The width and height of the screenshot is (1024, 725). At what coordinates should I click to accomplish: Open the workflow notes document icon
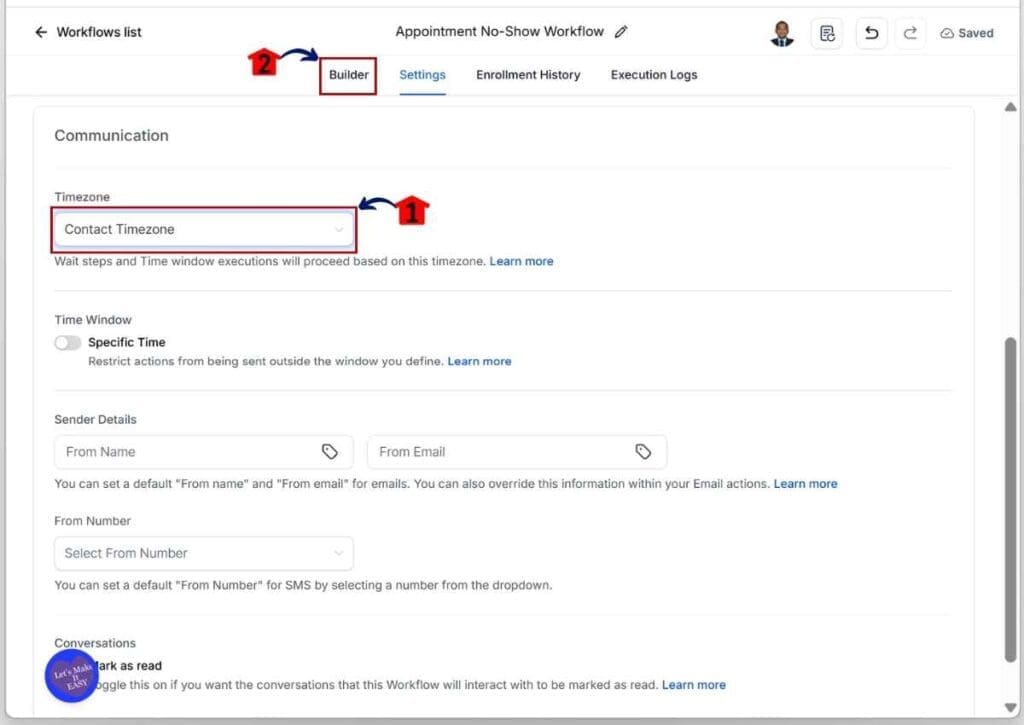click(x=827, y=33)
